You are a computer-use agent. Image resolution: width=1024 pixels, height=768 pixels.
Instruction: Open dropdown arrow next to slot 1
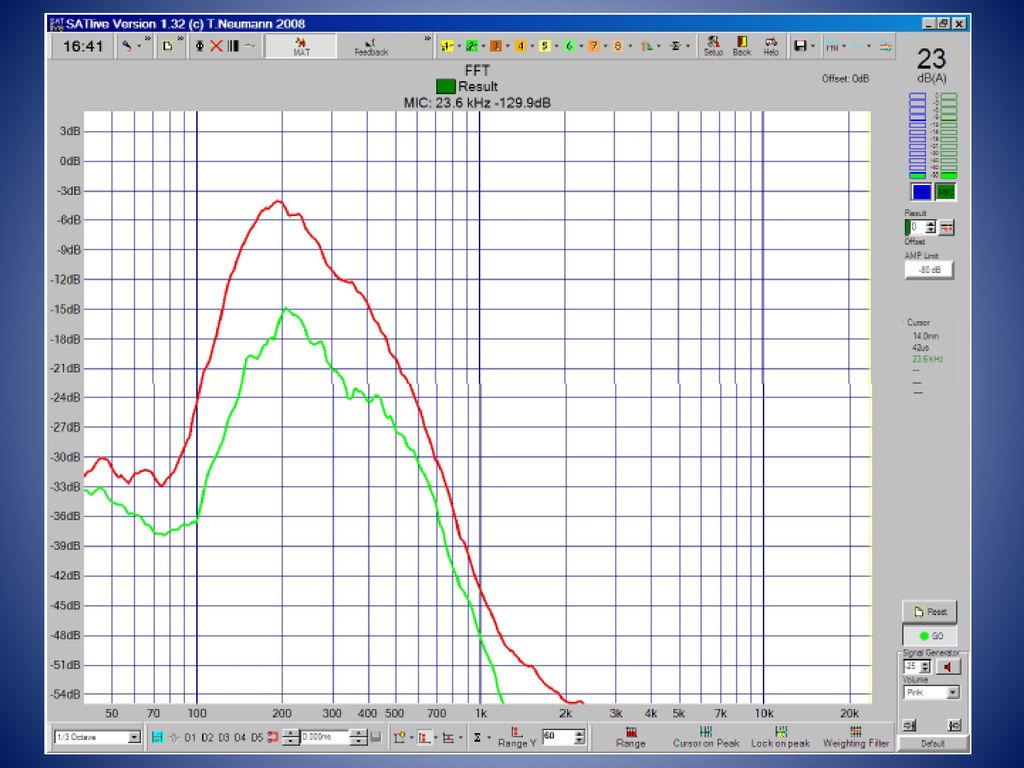click(x=459, y=46)
